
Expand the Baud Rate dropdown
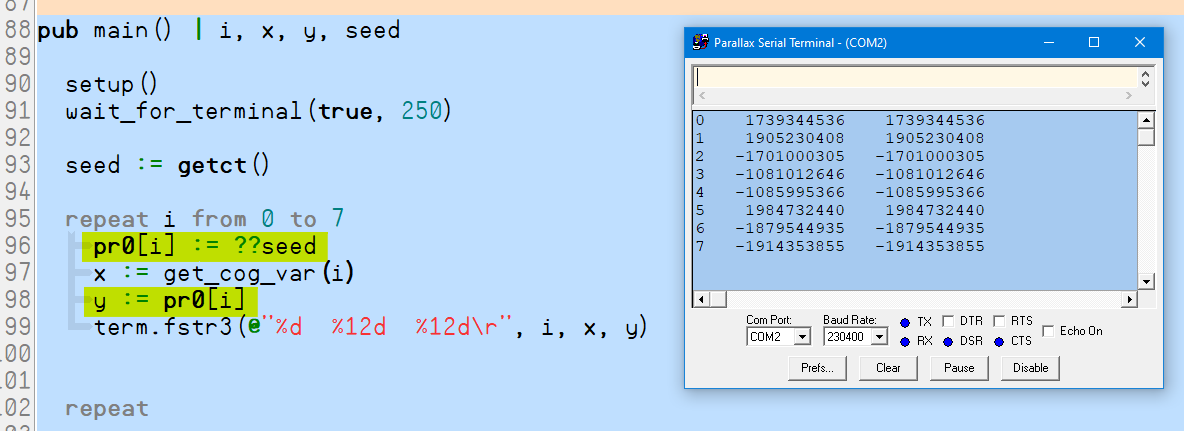(879, 337)
